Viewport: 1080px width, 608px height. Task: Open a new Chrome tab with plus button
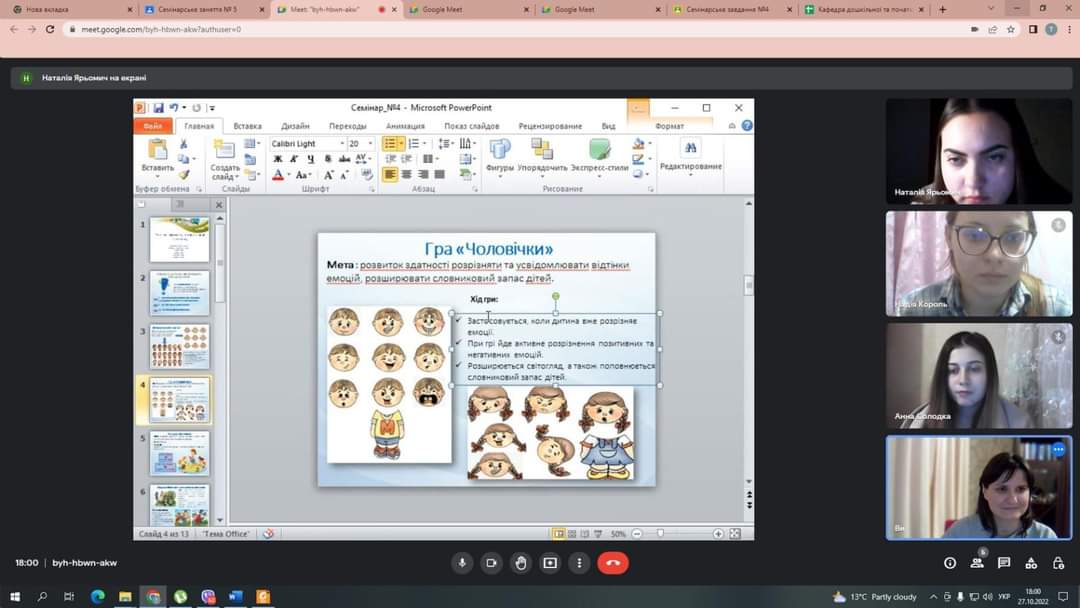(x=943, y=9)
